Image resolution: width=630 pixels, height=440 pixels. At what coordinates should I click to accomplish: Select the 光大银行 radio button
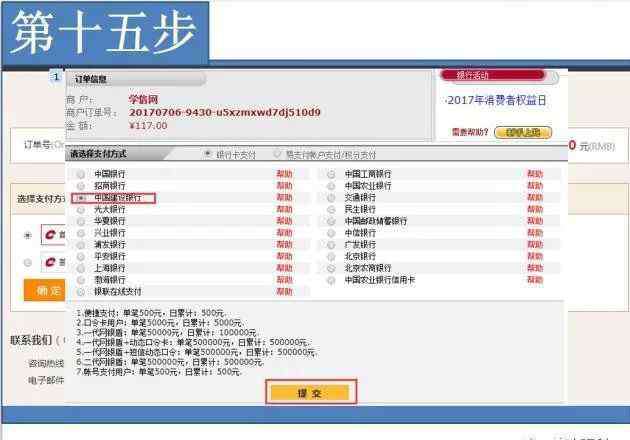click(81, 209)
